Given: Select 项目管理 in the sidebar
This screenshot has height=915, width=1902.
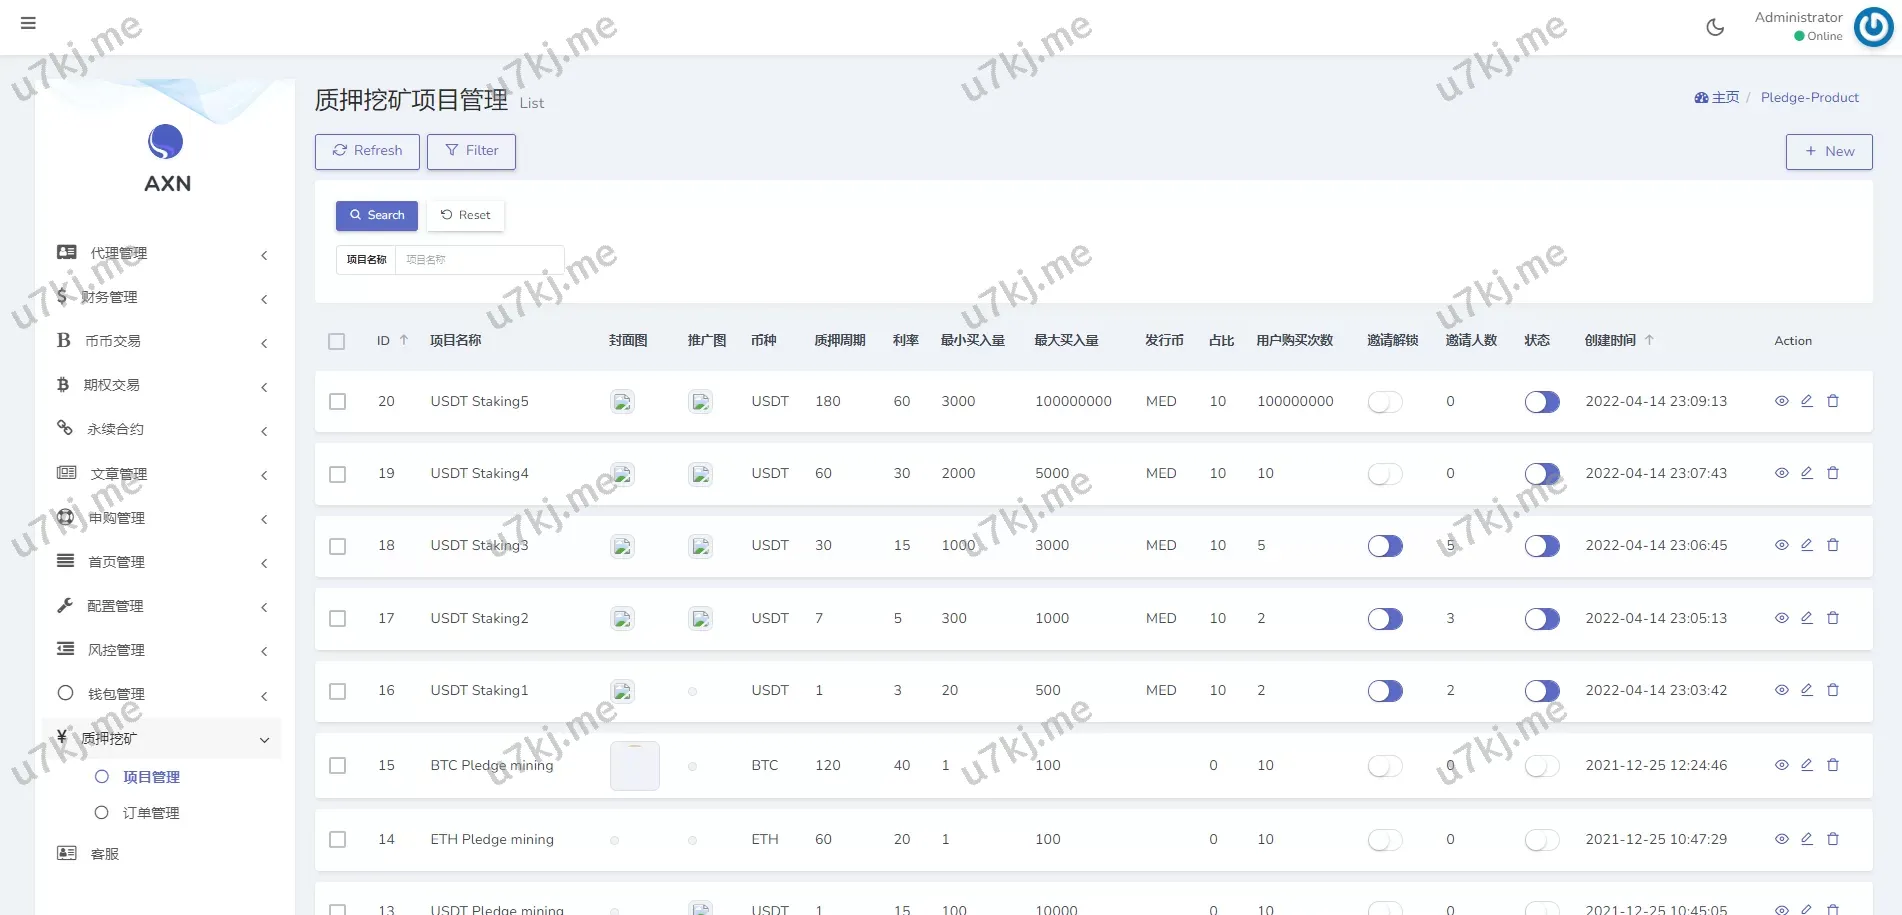Looking at the screenshot, I should [151, 776].
